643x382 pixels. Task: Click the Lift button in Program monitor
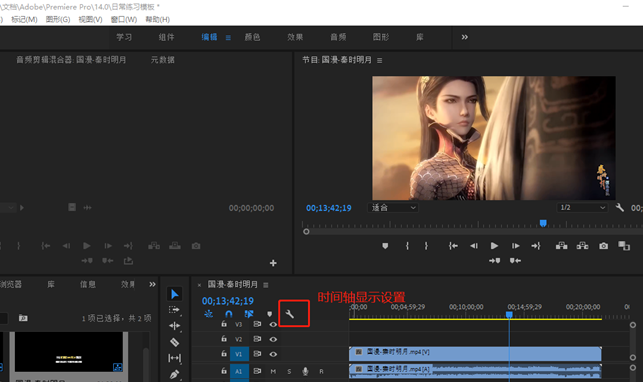pyautogui.click(x=561, y=246)
